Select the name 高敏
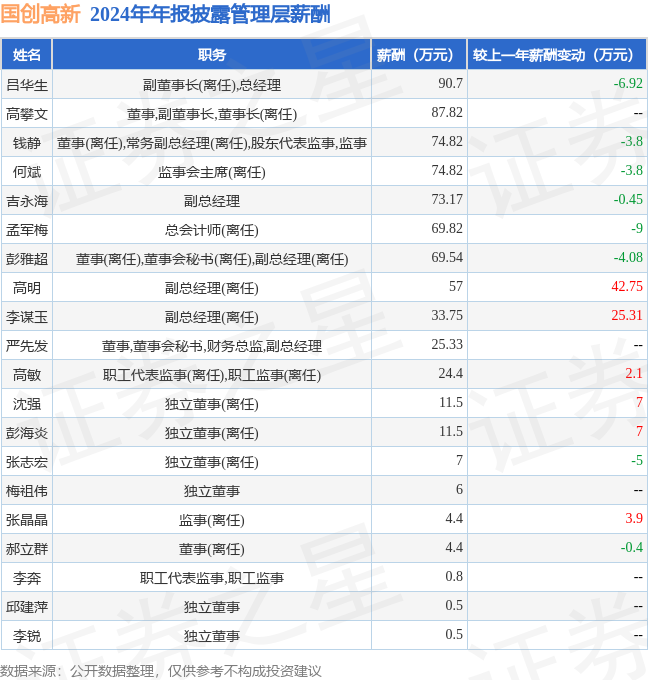This screenshot has height=680, width=648. tap(26, 375)
